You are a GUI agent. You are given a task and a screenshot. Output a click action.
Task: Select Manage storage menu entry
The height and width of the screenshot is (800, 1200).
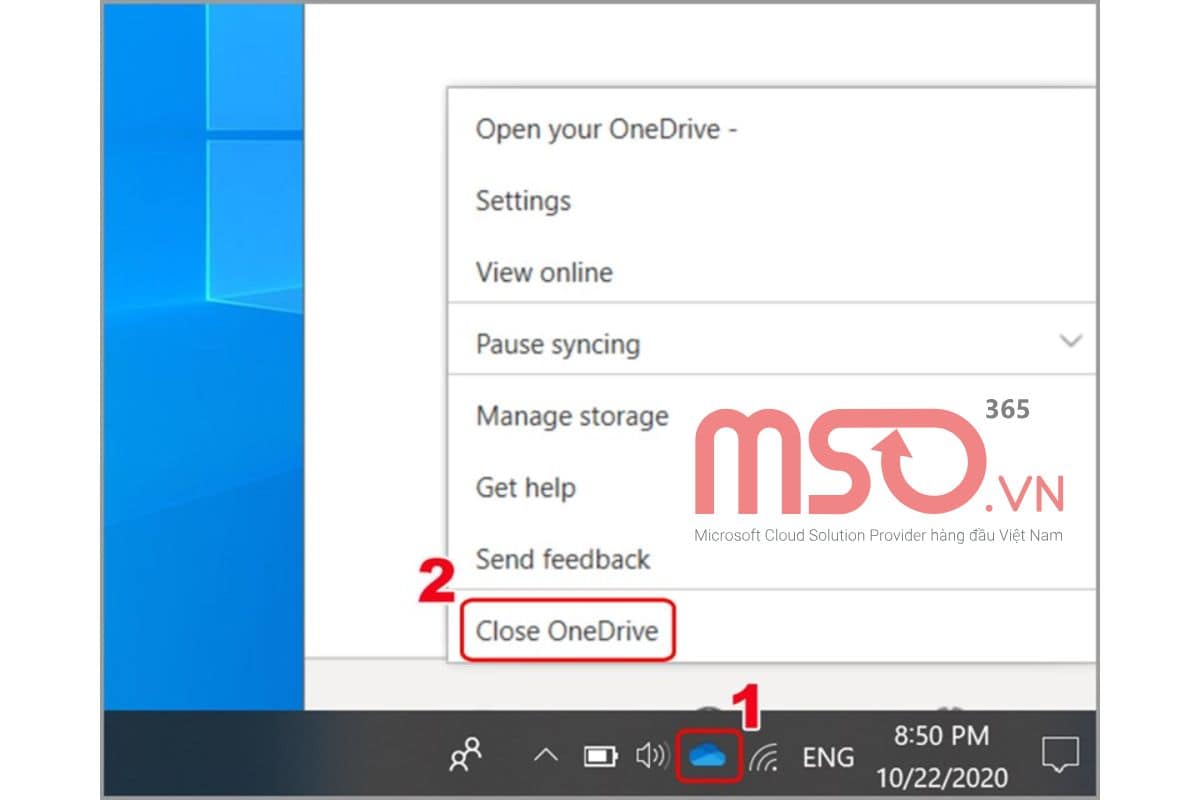pyautogui.click(x=771, y=416)
